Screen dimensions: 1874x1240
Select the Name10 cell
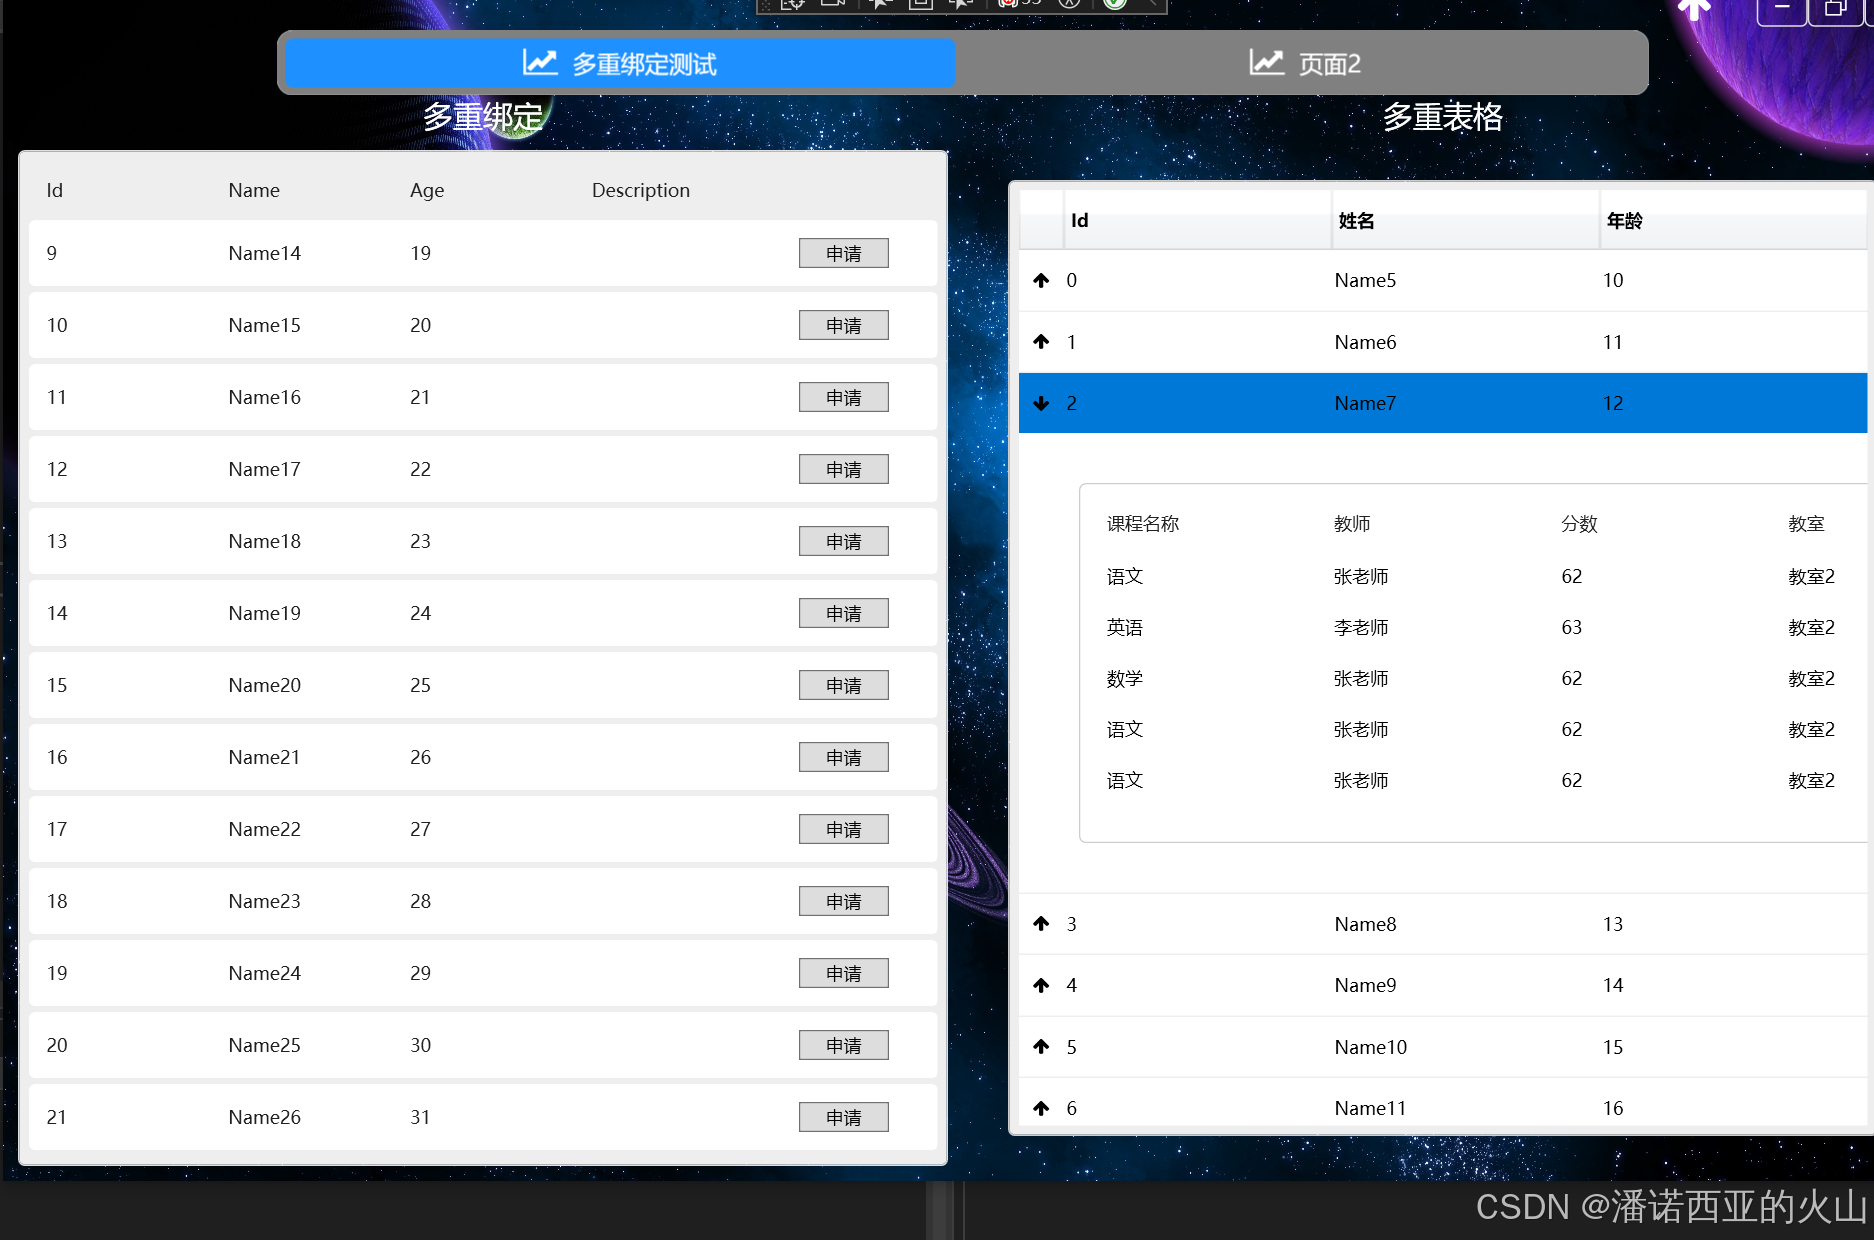(1370, 1047)
